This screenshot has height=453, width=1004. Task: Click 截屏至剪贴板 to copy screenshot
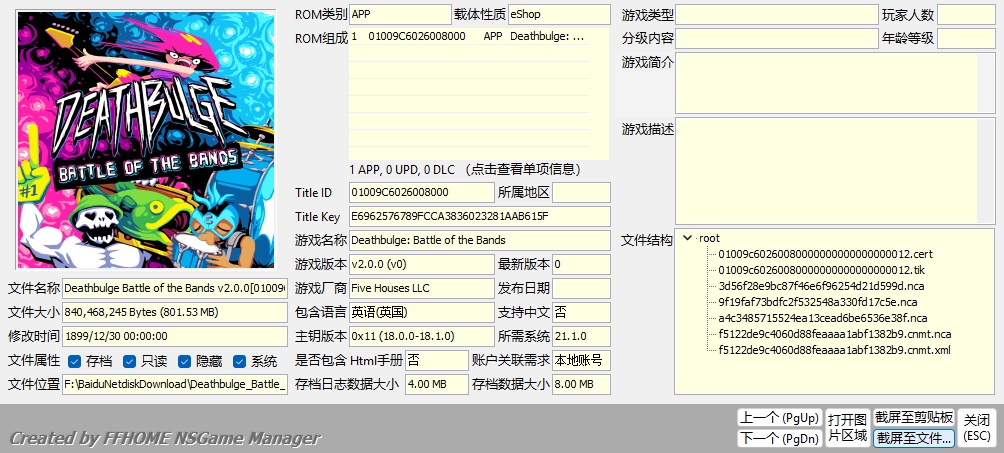[x=914, y=418]
